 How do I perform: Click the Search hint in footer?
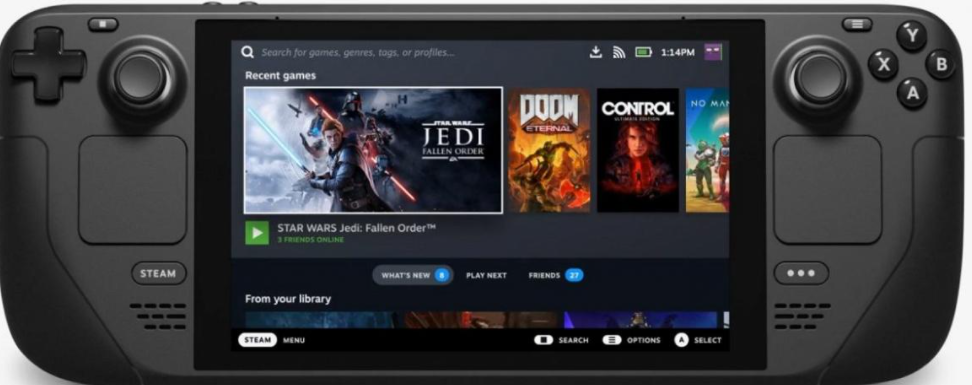click(562, 340)
